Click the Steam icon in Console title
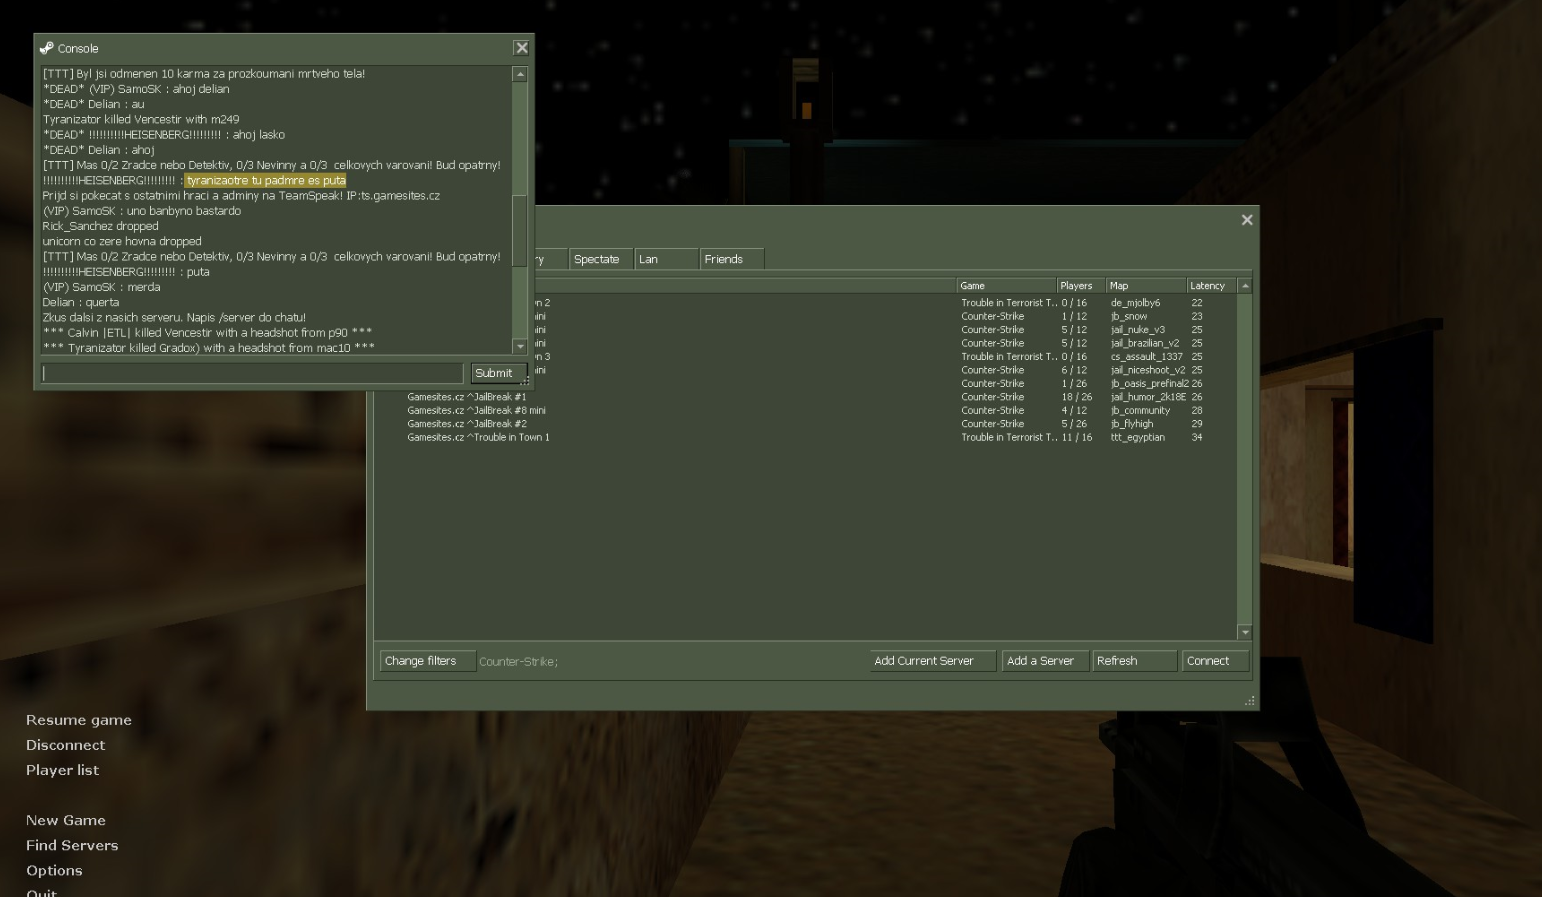The image size is (1542, 897). coord(46,48)
